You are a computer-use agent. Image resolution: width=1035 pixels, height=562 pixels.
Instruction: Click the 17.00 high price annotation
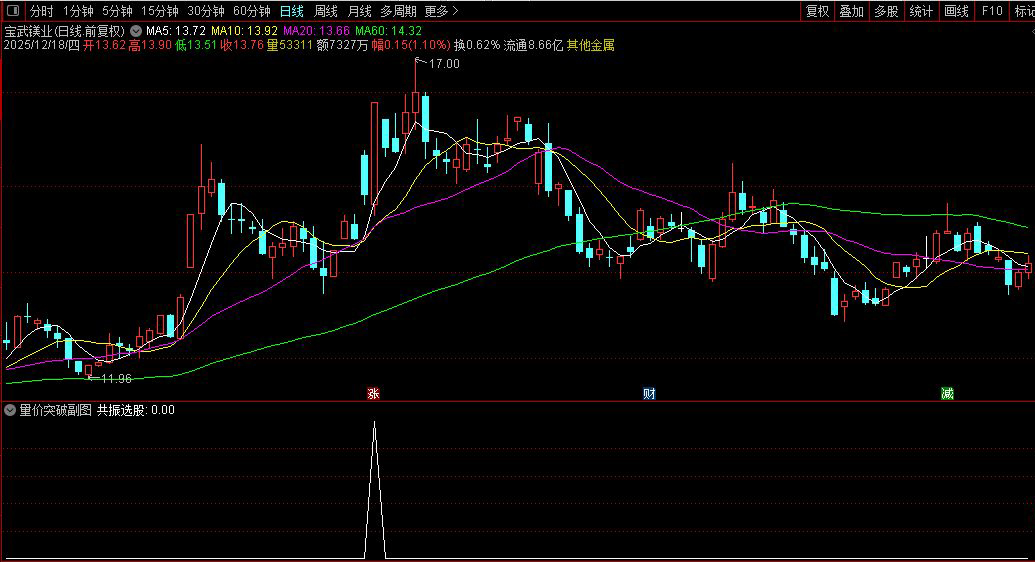[x=444, y=64]
